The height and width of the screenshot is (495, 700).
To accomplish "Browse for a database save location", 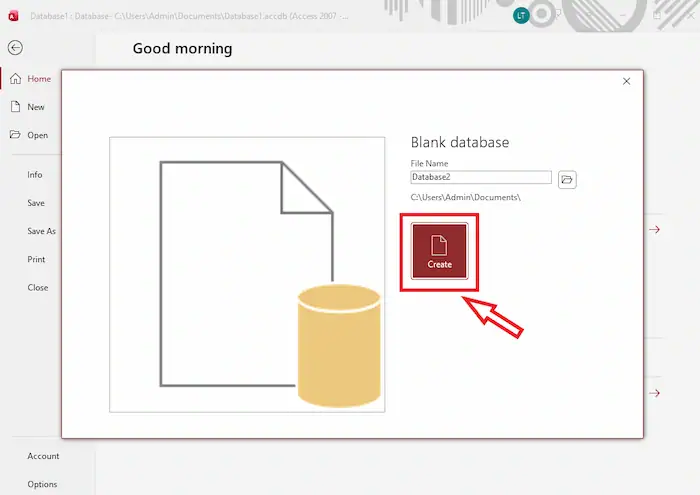I will pyautogui.click(x=567, y=179).
